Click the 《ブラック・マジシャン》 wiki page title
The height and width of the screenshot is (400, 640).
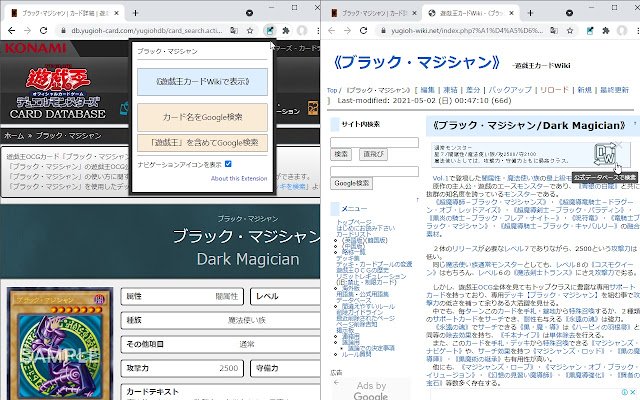pyautogui.click(x=417, y=62)
